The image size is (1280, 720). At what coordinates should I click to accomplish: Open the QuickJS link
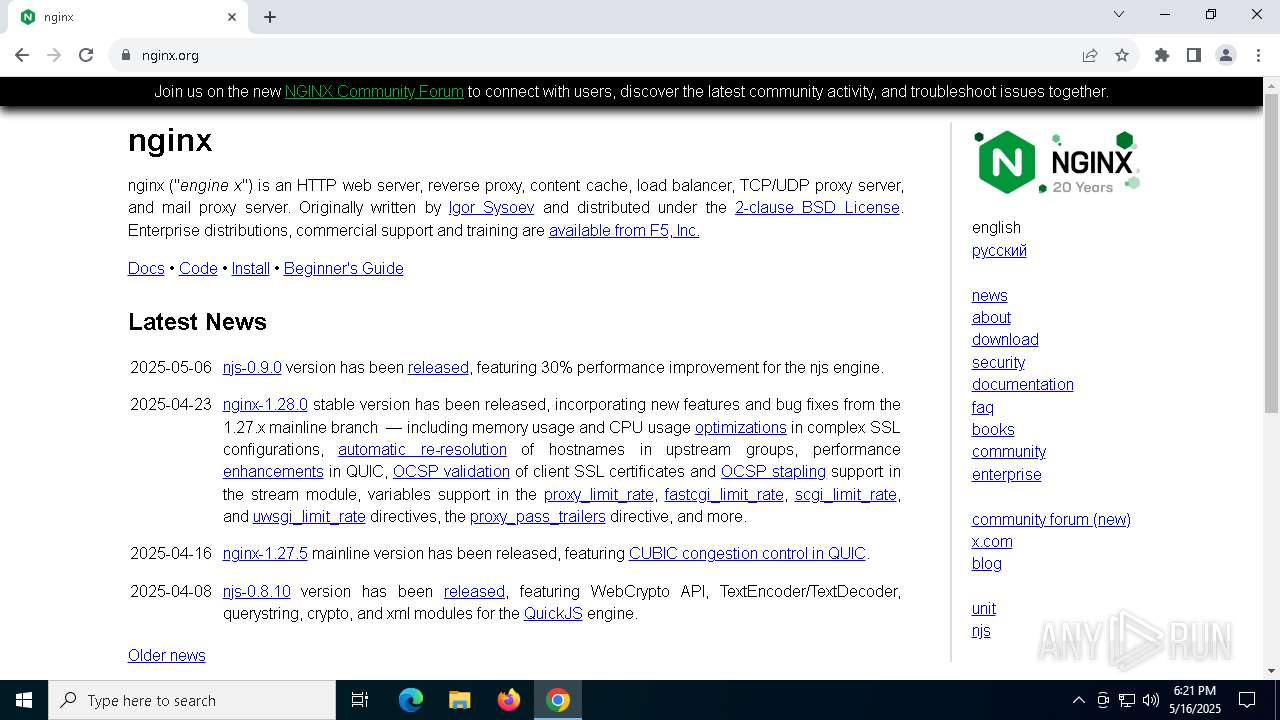coord(553,613)
